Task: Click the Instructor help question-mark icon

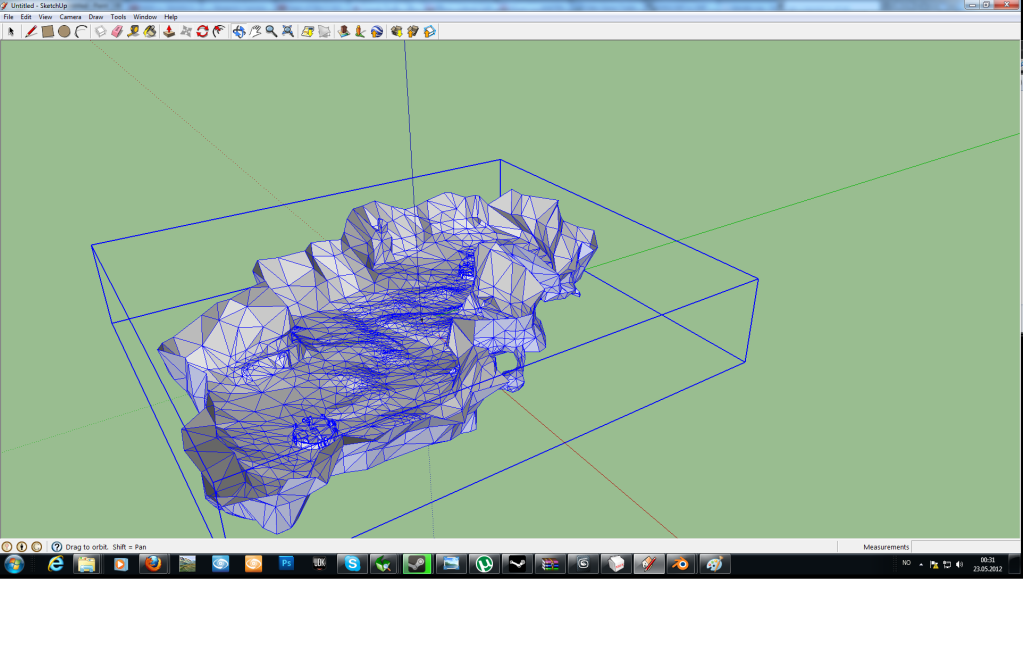Action: click(x=57, y=547)
